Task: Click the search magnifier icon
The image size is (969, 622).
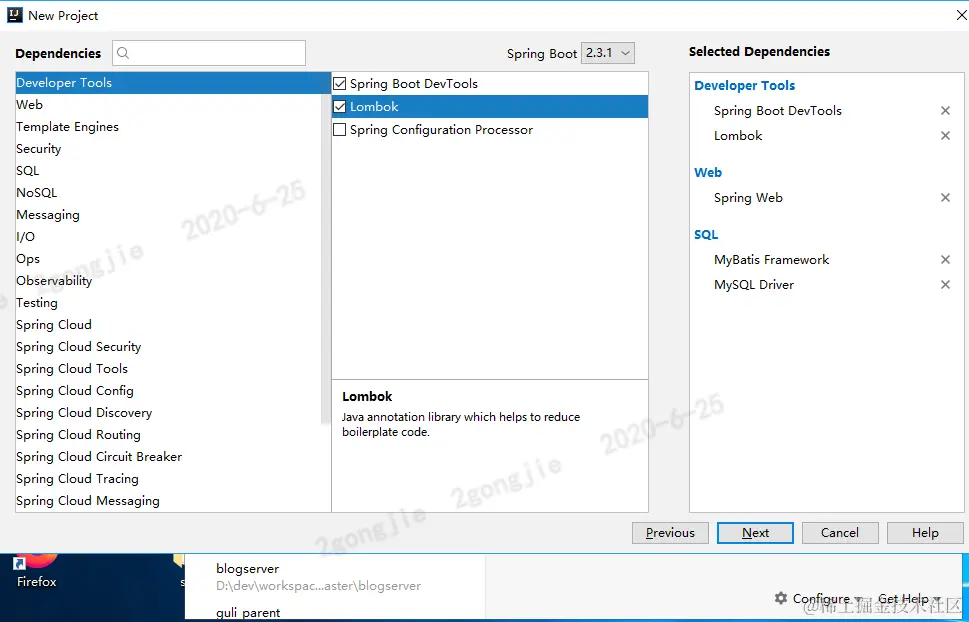Action: [x=123, y=53]
